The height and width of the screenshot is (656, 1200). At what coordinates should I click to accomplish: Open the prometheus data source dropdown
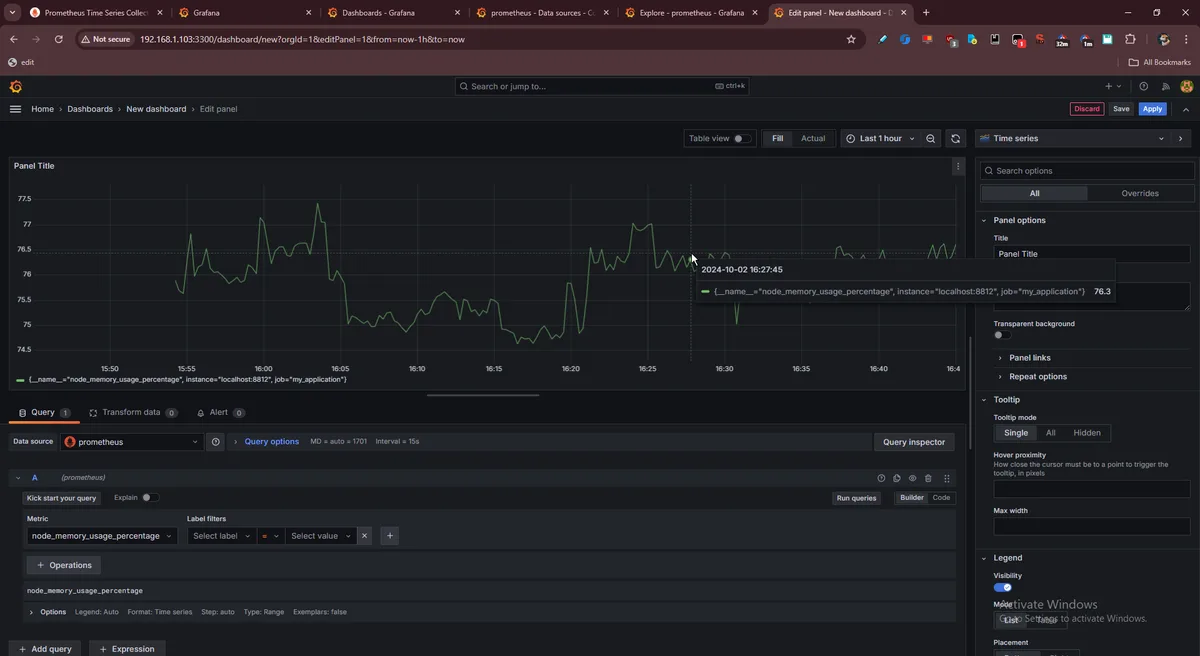pos(132,442)
